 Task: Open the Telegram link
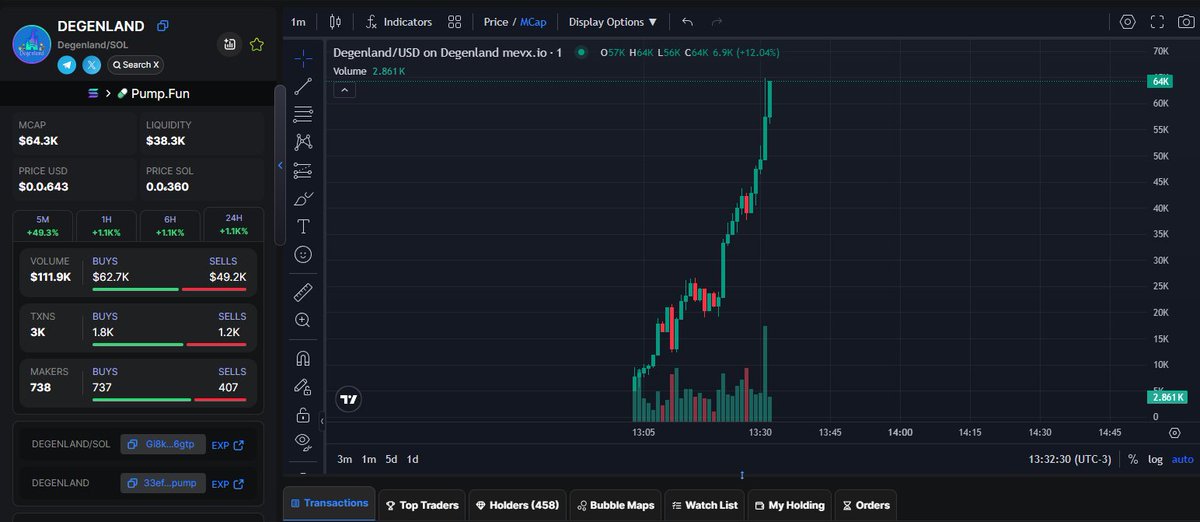coord(67,65)
